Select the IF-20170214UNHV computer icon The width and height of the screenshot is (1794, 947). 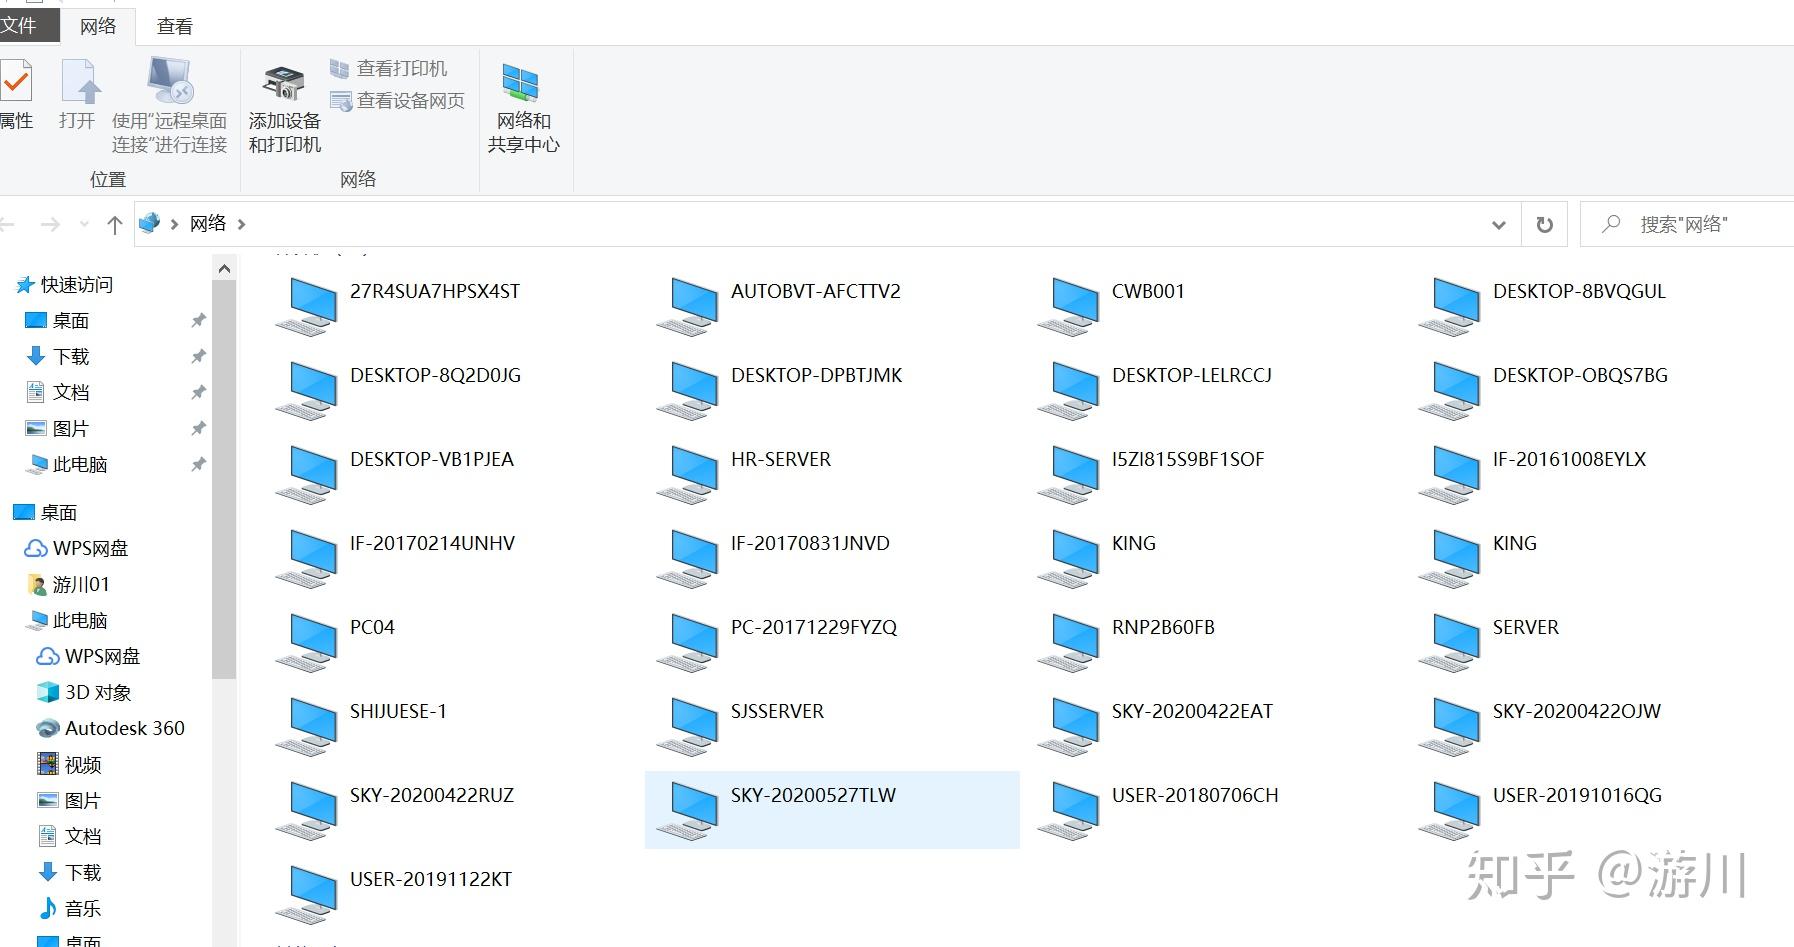click(307, 557)
